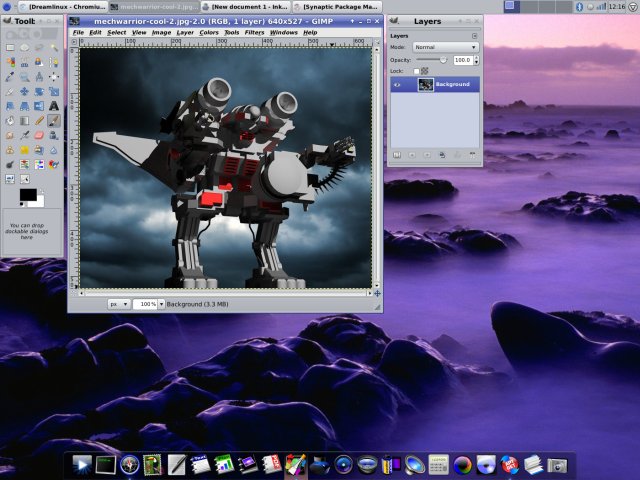
Task: Toggle the lock alpha channel icon
Action: [424, 71]
